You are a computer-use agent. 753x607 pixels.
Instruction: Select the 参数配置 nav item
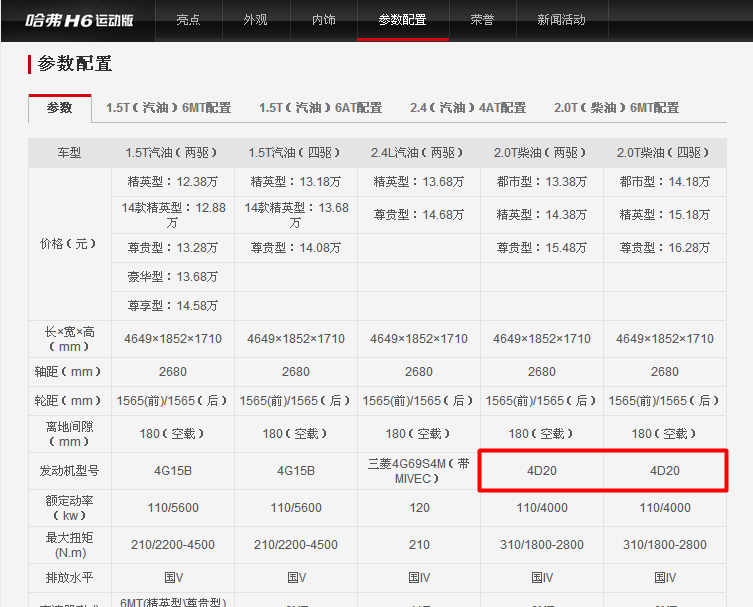point(402,20)
